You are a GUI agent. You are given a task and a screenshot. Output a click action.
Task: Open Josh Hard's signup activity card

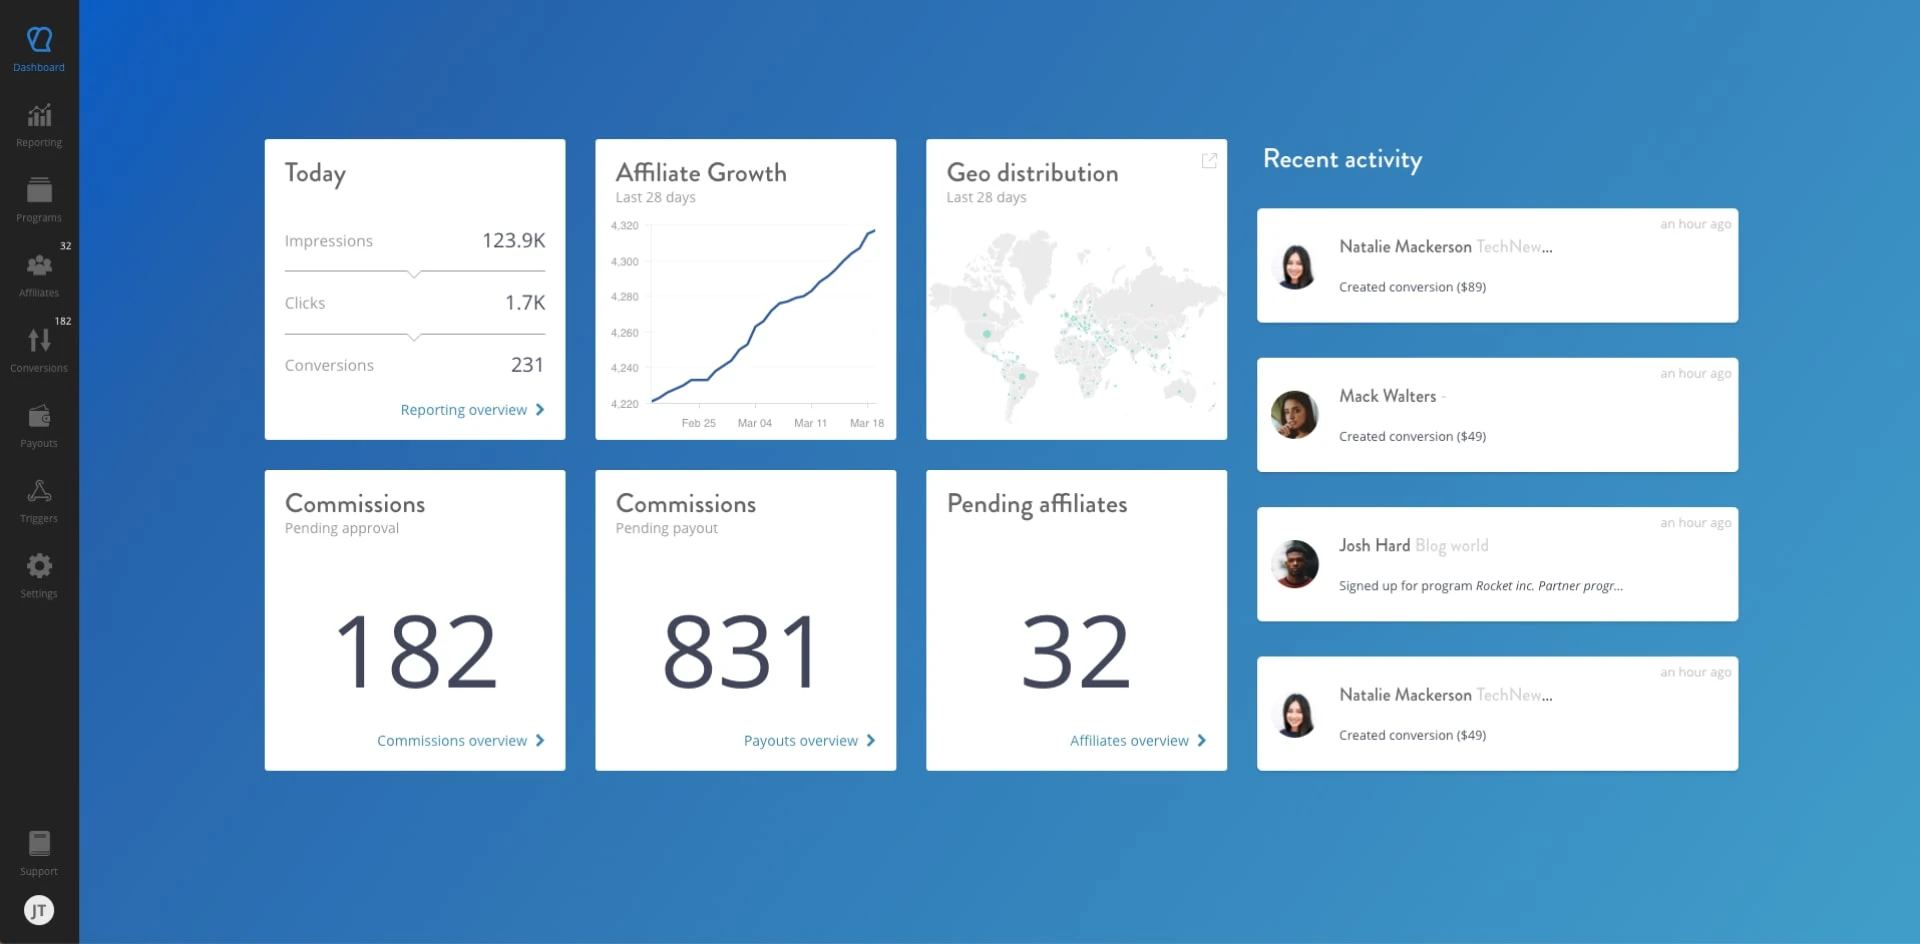[x=1496, y=565]
